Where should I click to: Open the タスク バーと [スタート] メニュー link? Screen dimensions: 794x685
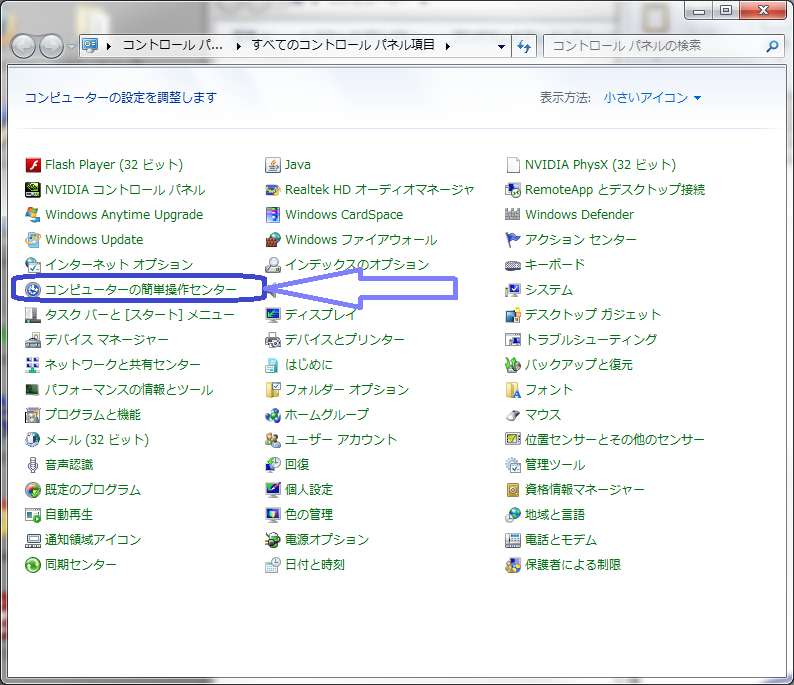click(x=140, y=315)
